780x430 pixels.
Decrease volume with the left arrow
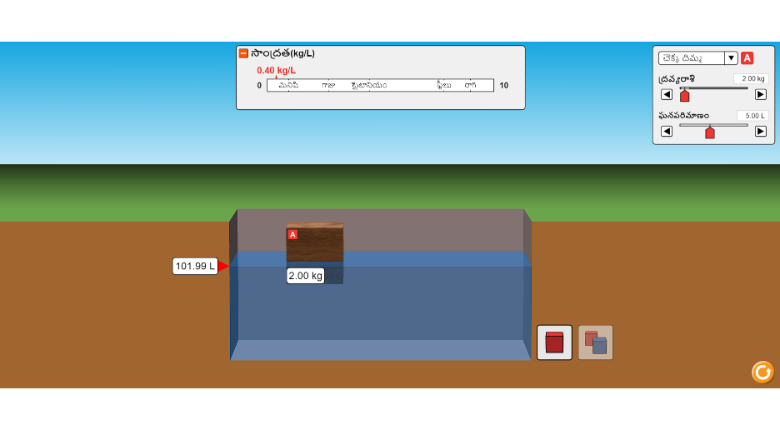[667, 131]
